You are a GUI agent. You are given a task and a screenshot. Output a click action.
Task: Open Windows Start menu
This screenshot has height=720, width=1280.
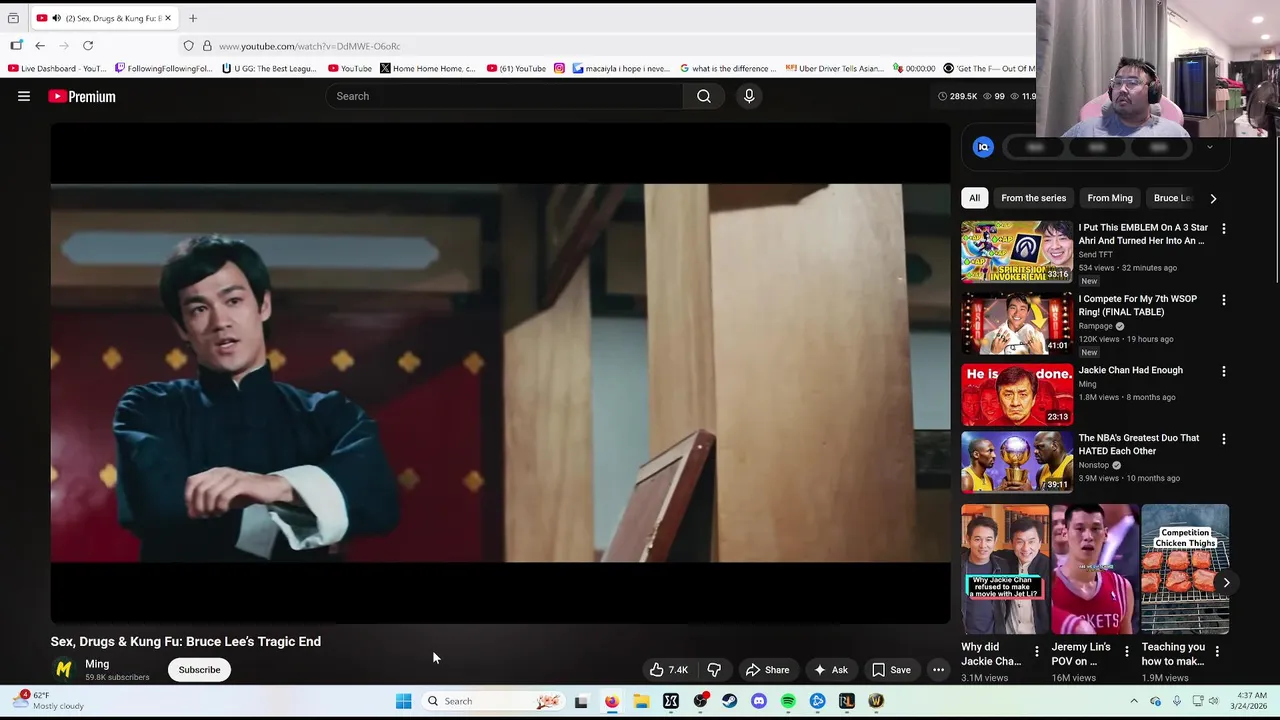point(404,701)
